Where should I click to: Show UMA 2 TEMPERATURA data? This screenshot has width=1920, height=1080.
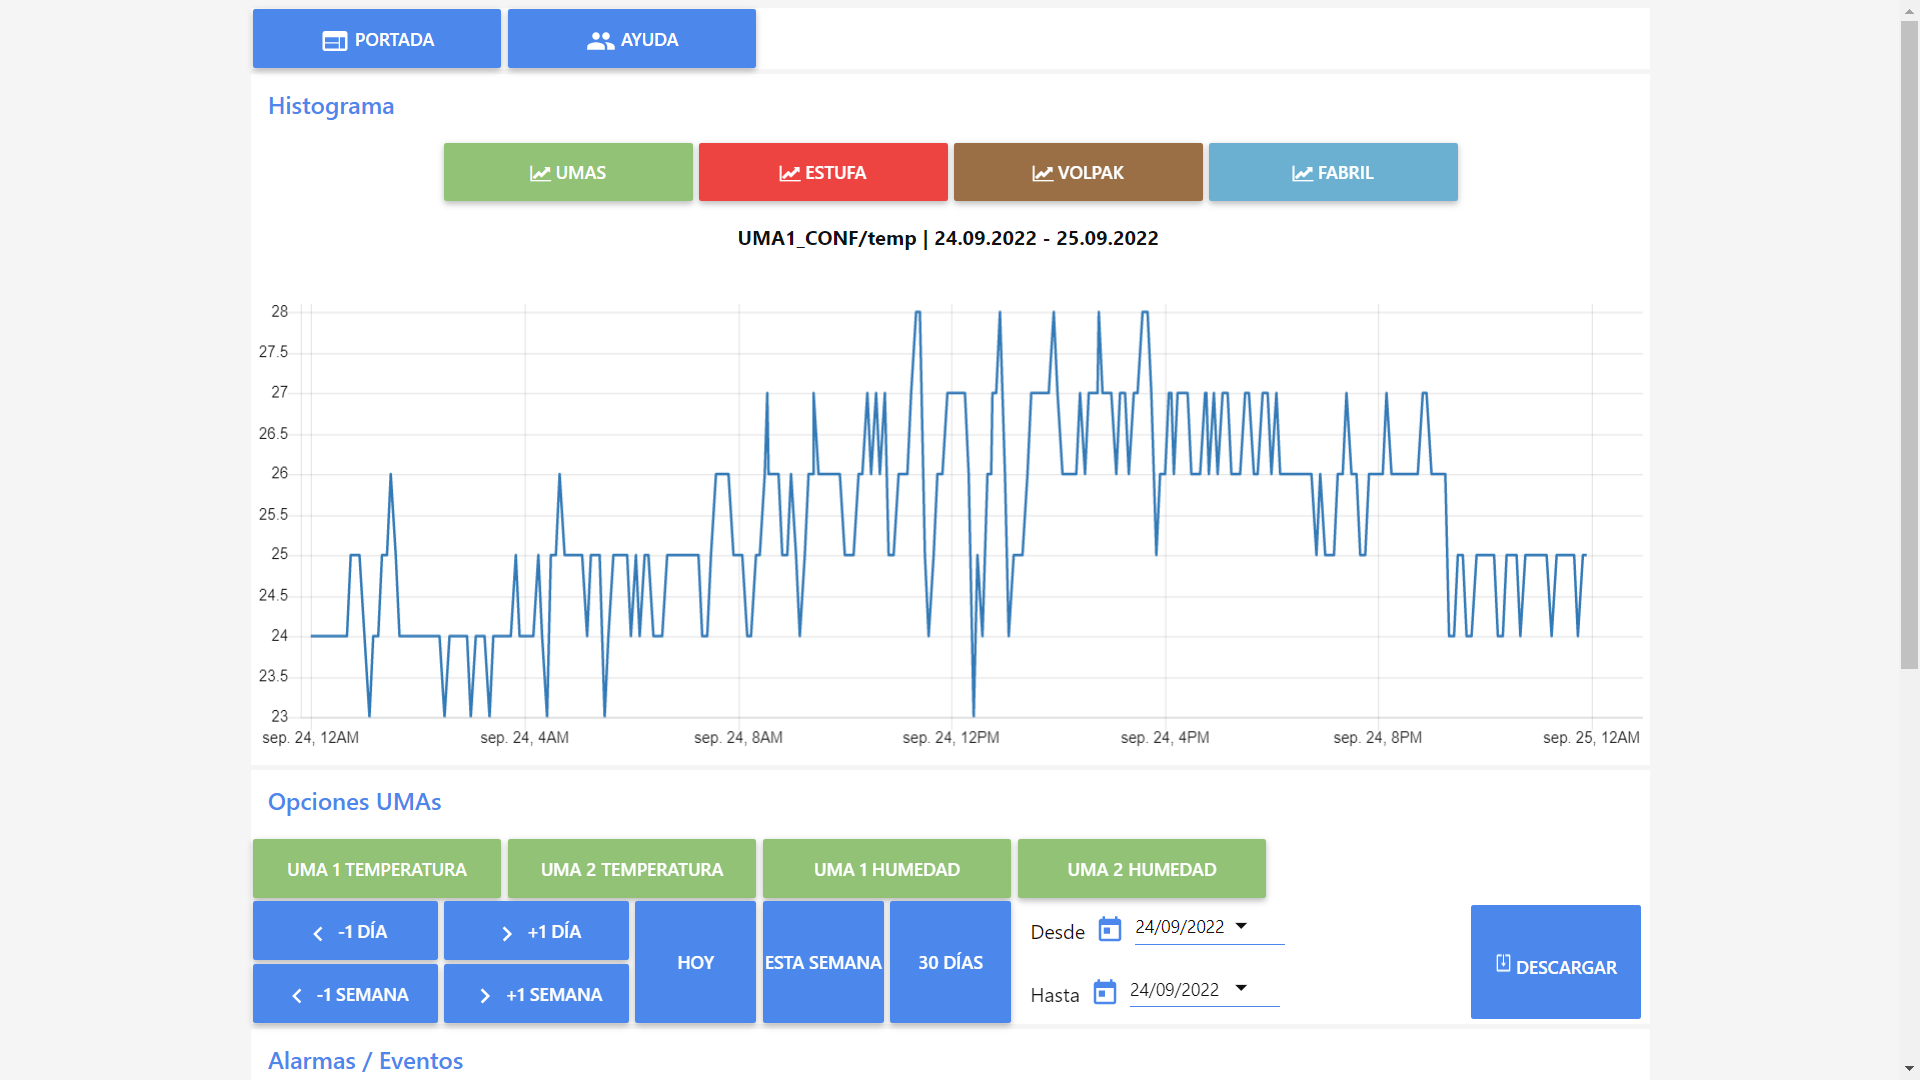tap(632, 869)
